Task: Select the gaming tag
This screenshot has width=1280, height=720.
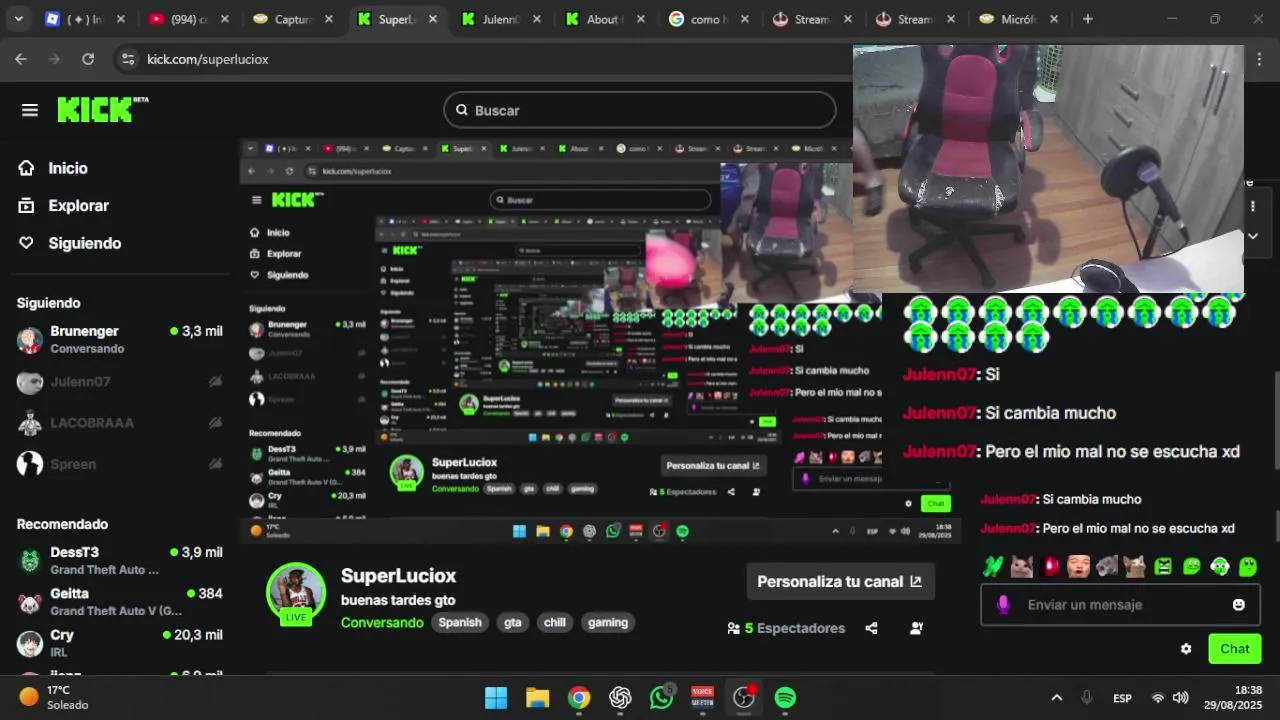Action: tap(608, 622)
